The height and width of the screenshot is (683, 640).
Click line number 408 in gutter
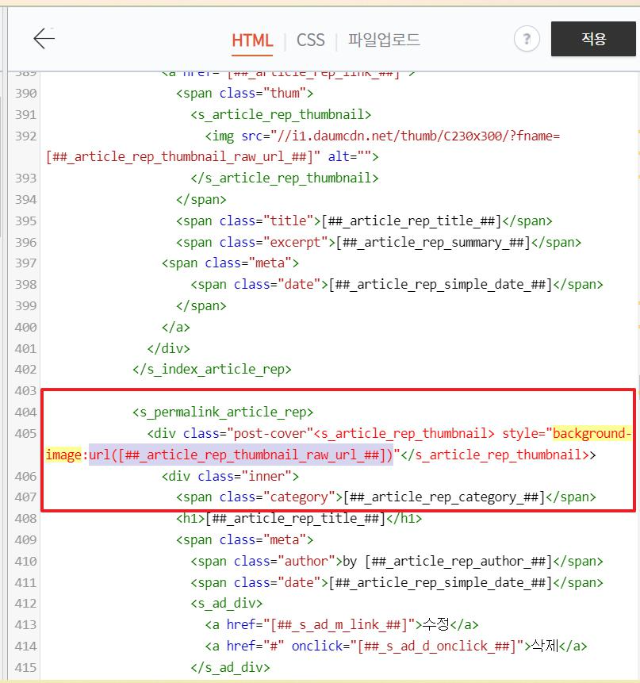click(x=26, y=518)
